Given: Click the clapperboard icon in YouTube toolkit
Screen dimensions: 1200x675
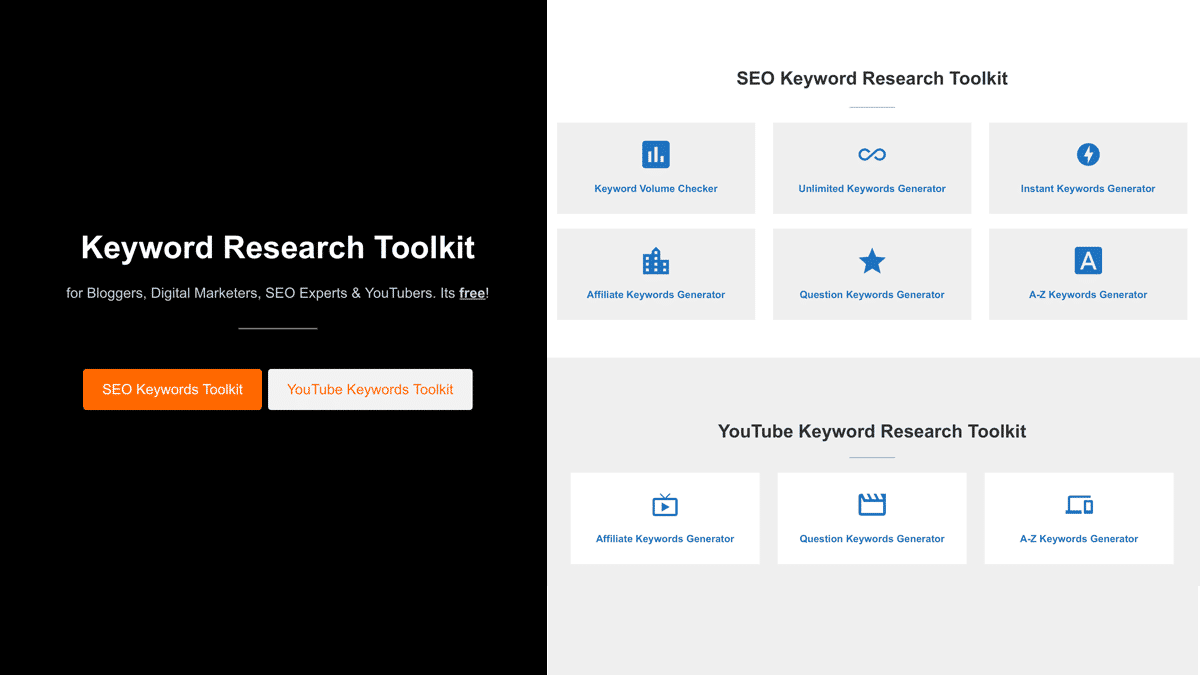Looking at the screenshot, I should tap(872, 504).
